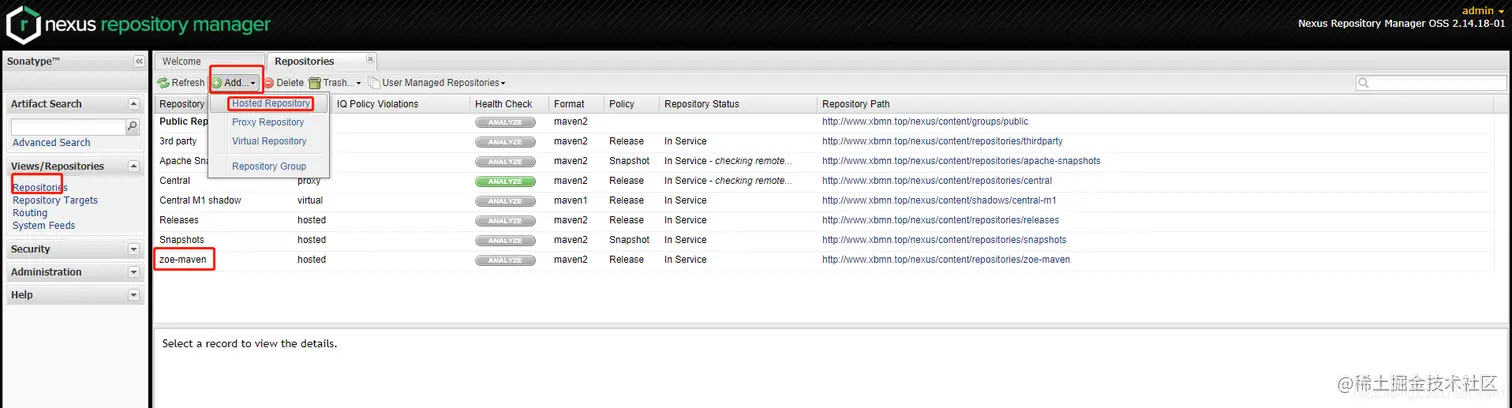Viewport: 1512px width, 408px height.
Task: Open the Add repository dropdown
Action: (x=235, y=83)
